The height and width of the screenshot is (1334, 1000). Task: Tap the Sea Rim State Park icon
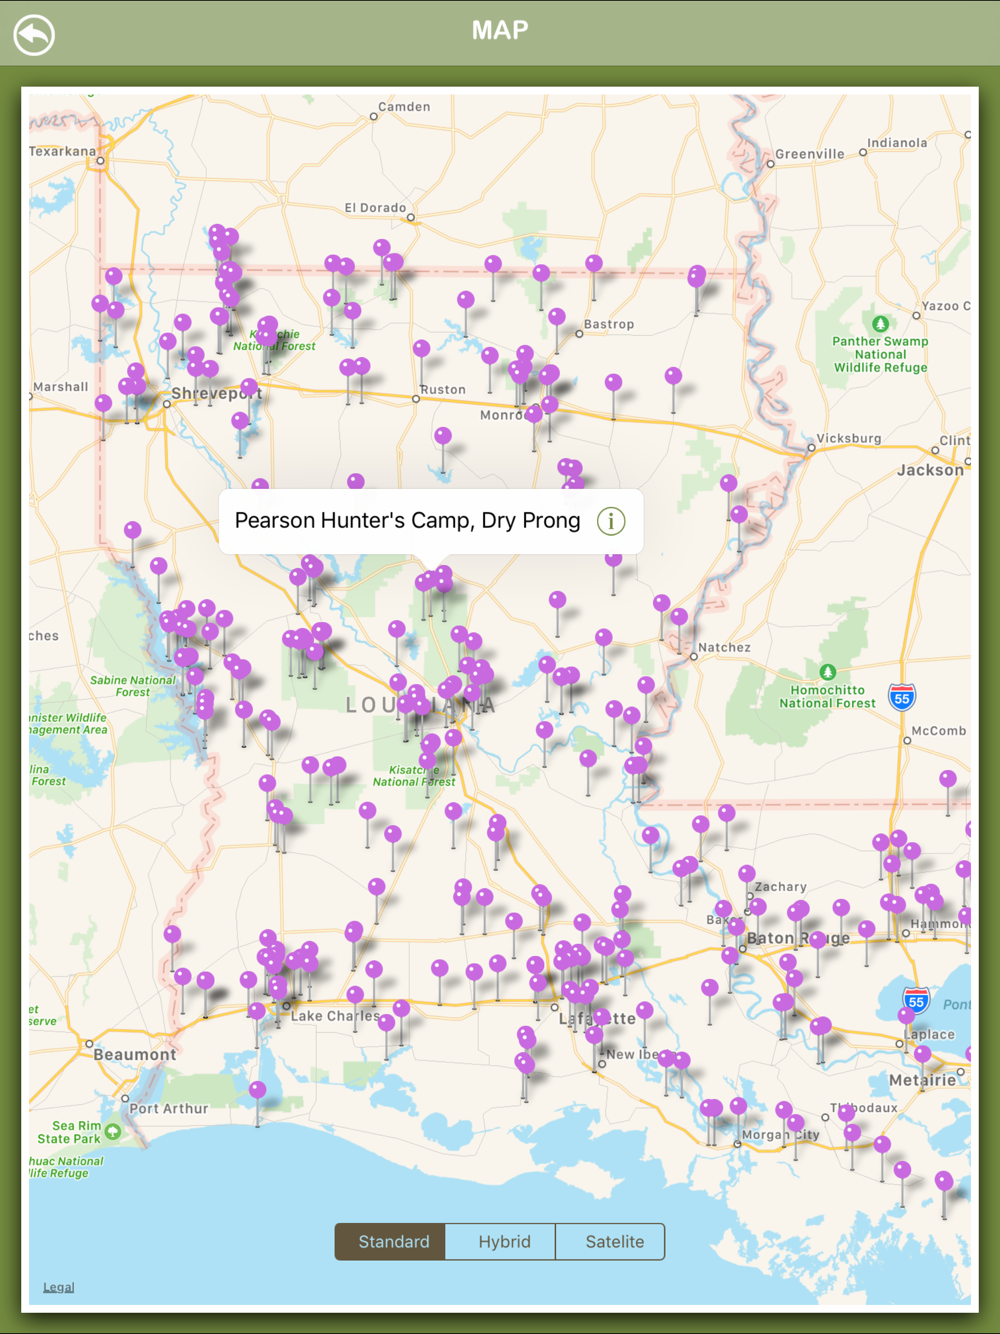coord(113,1131)
